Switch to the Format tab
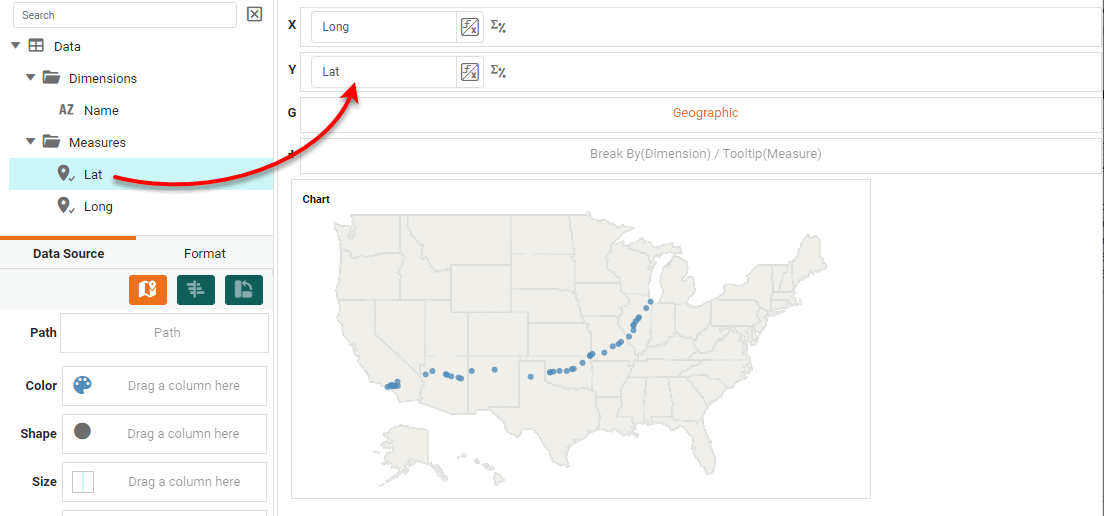 point(204,254)
